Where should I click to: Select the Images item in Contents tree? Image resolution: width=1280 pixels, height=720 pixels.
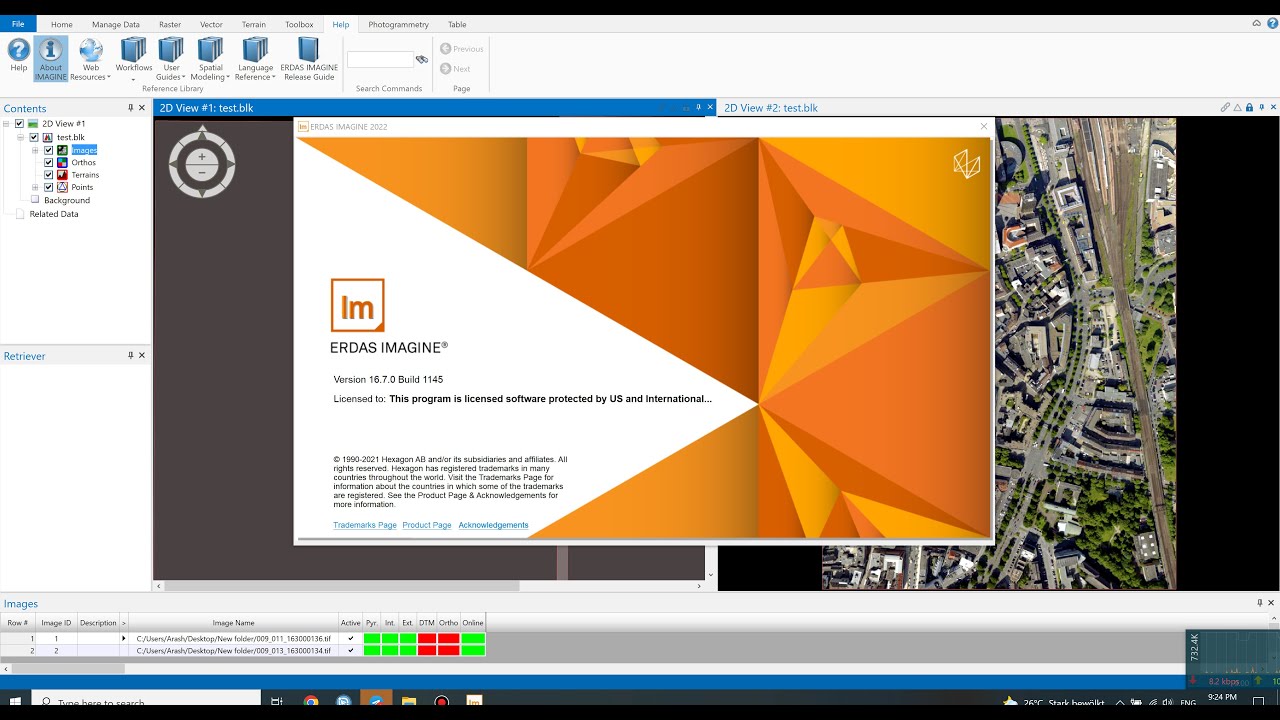pyautogui.click(x=84, y=150)
